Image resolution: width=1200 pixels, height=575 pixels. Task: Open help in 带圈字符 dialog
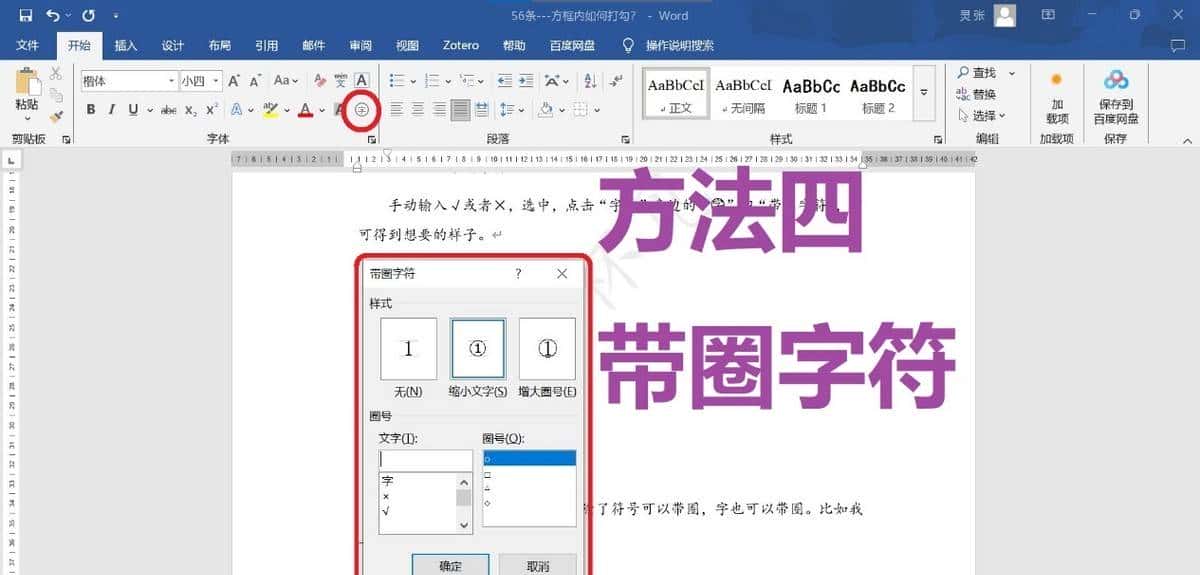click(x=518, y=273)
